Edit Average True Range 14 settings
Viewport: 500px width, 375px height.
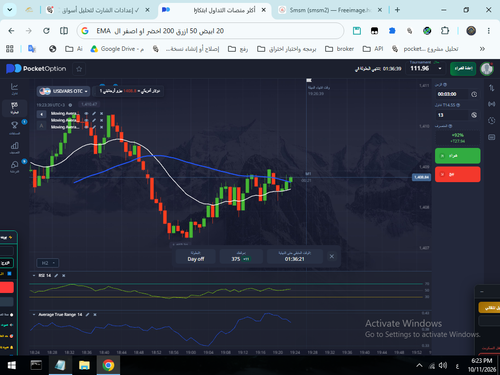(x=87, y=315)
